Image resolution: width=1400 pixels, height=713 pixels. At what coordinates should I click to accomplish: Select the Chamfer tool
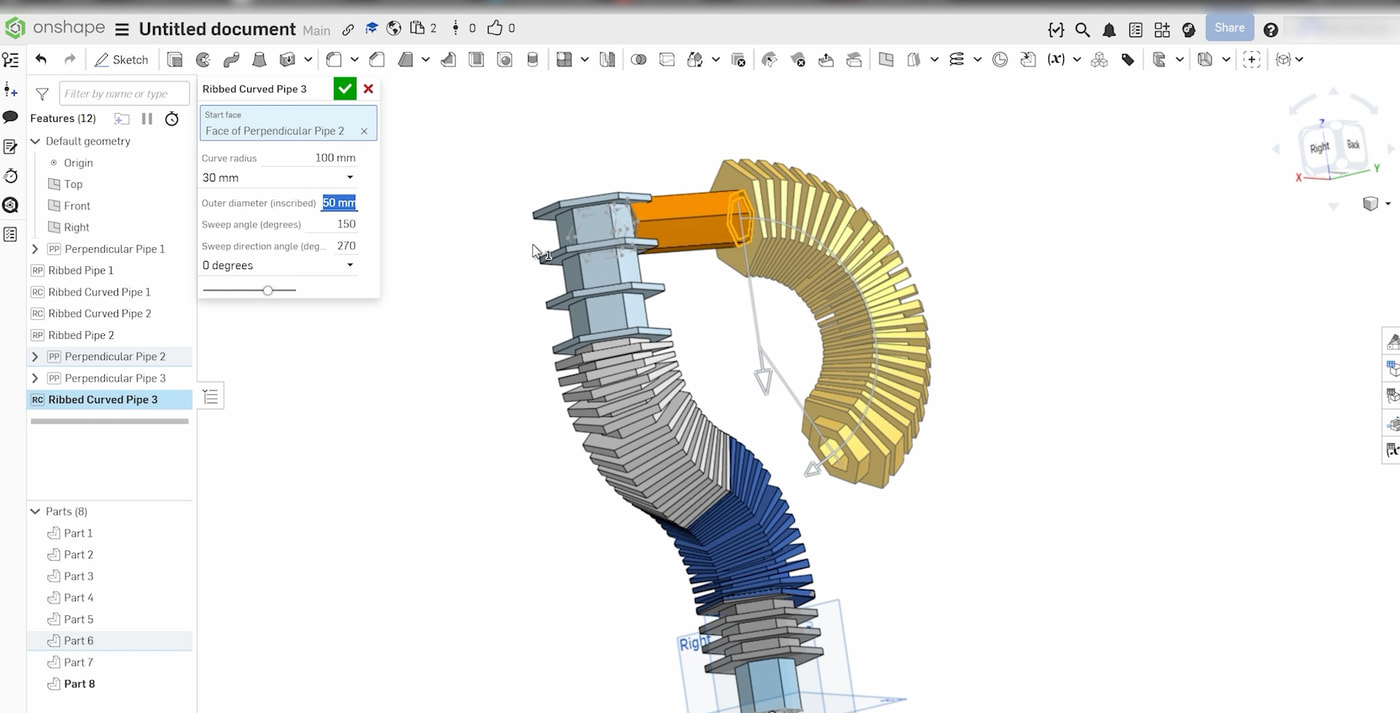coord(377,59)
